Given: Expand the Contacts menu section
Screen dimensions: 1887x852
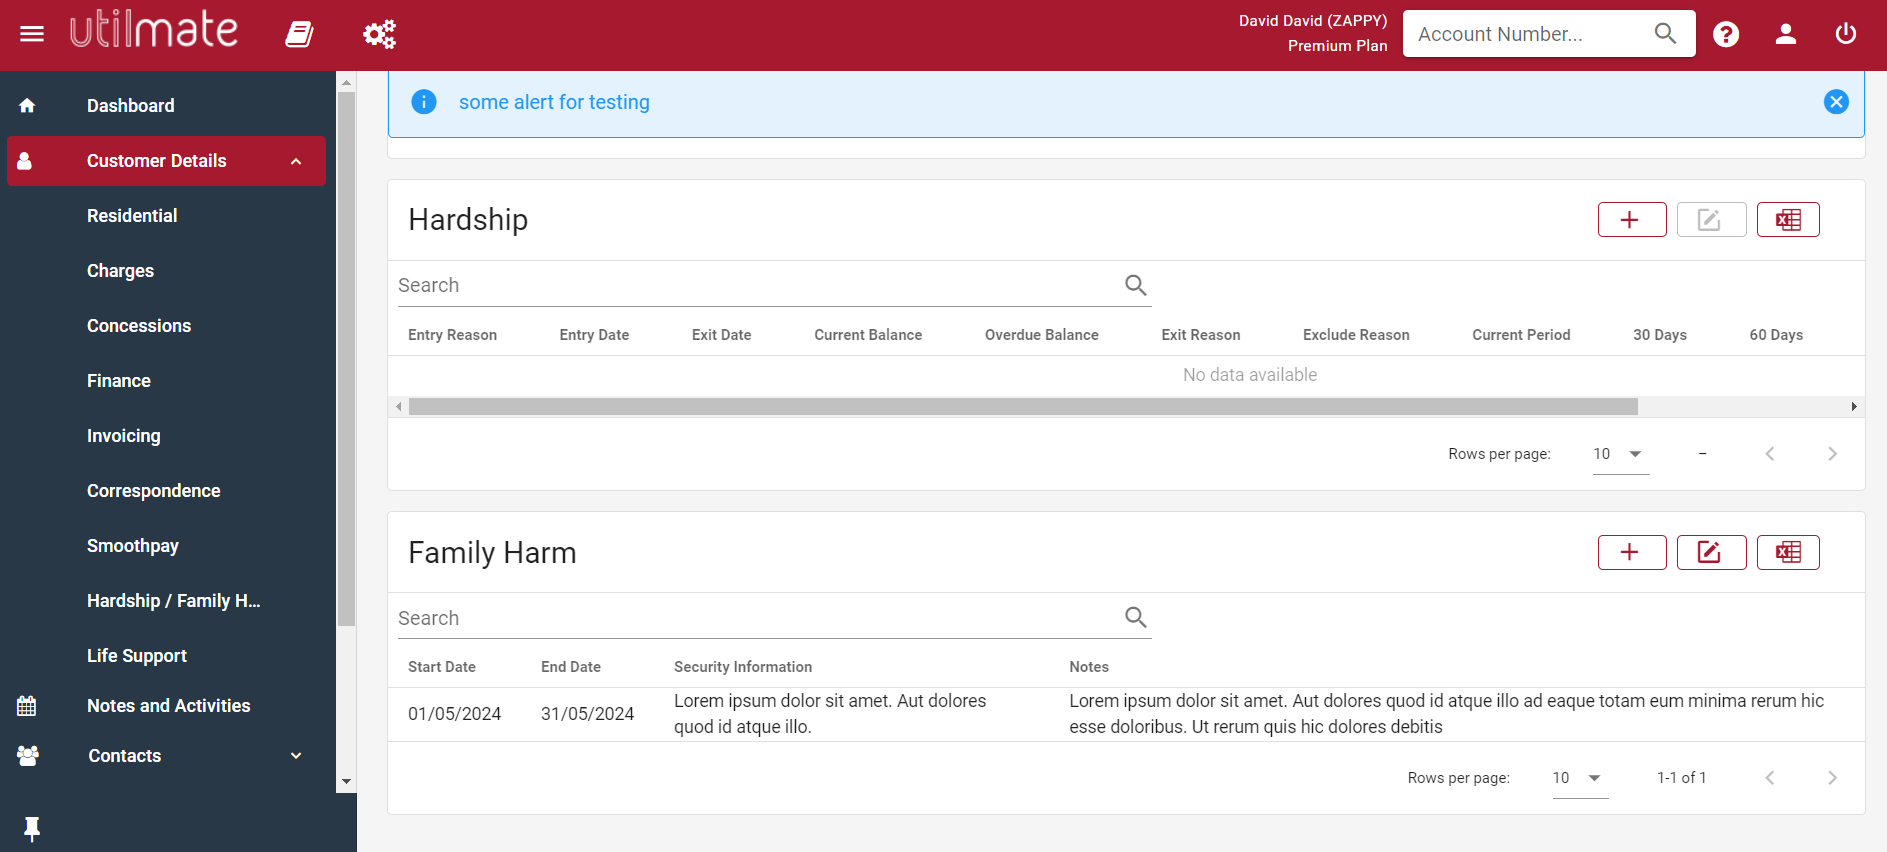Looking at the screenshot, I should click(x=296, y=756).
